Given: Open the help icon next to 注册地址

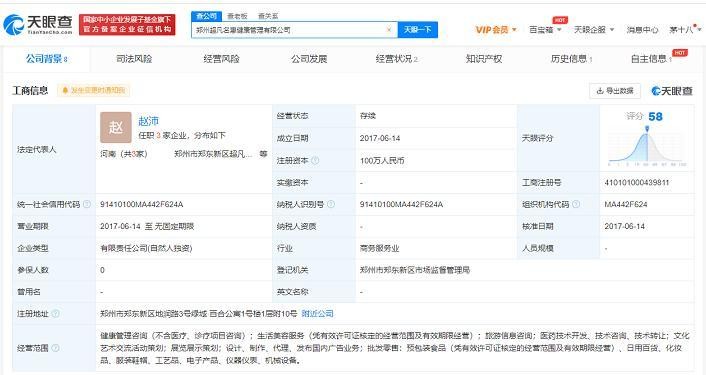Looking at the screenshot, I should pyautogui.click(x=55, y=314).
